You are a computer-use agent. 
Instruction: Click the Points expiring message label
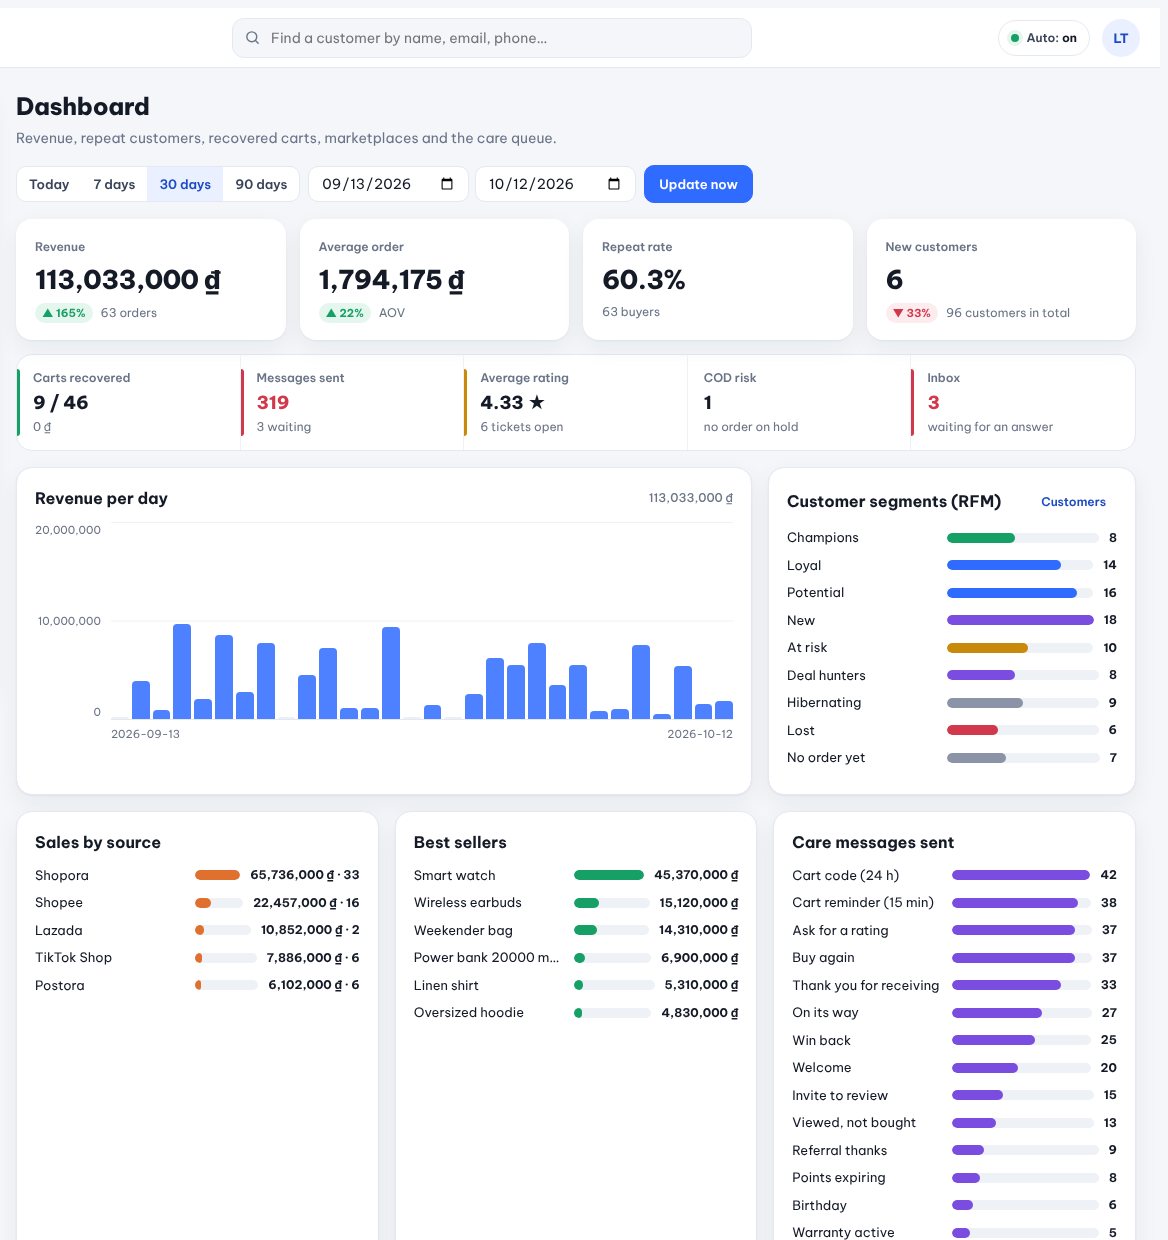coord(839,1177)
